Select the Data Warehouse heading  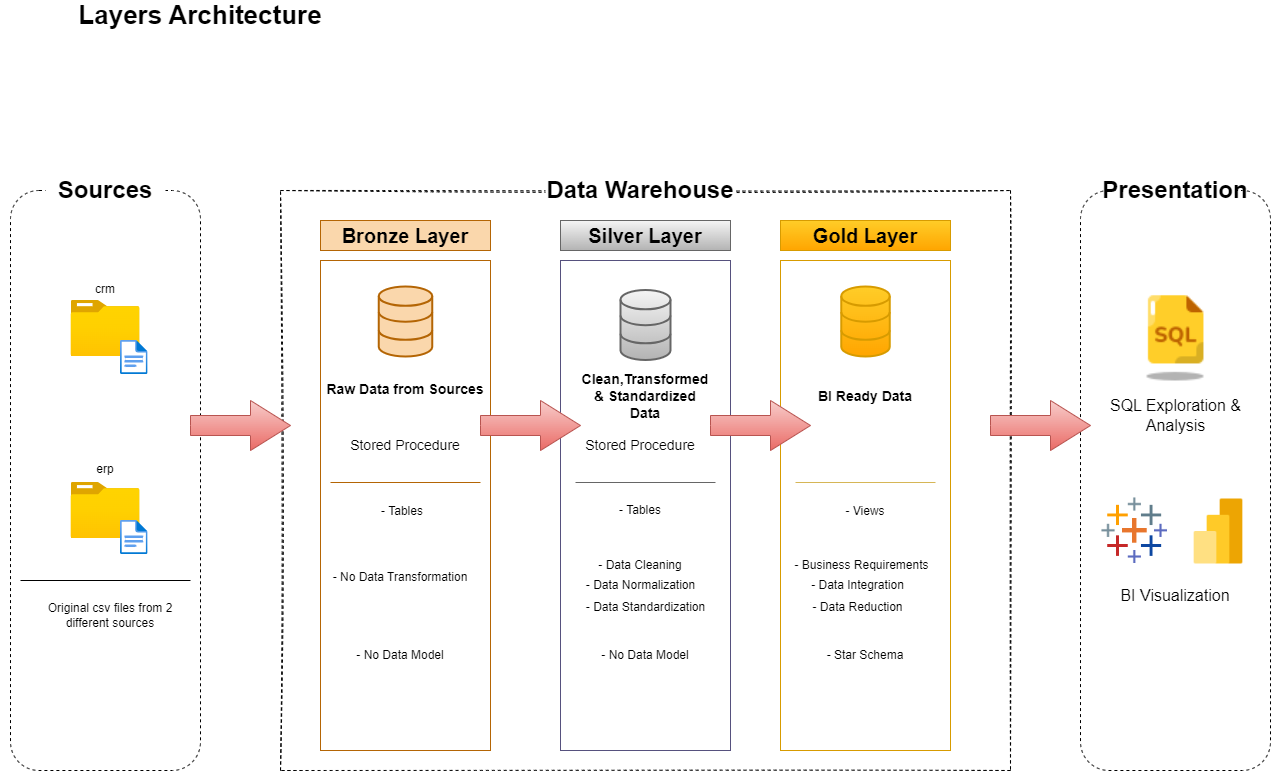[x=640, y=190]
